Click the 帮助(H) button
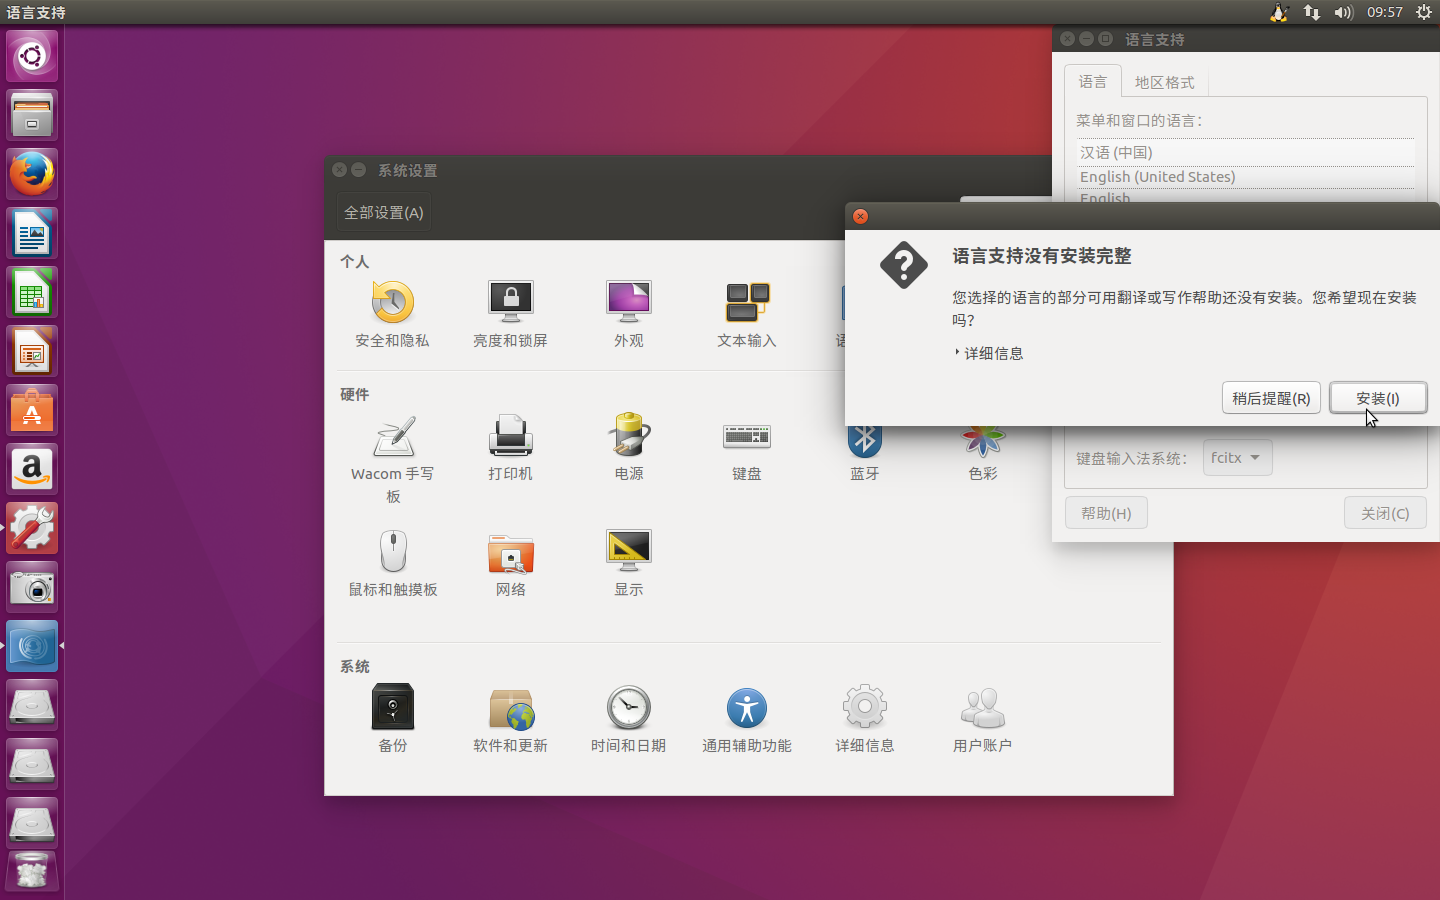This screenshot has height=900, width=1440. (1106, 512)
